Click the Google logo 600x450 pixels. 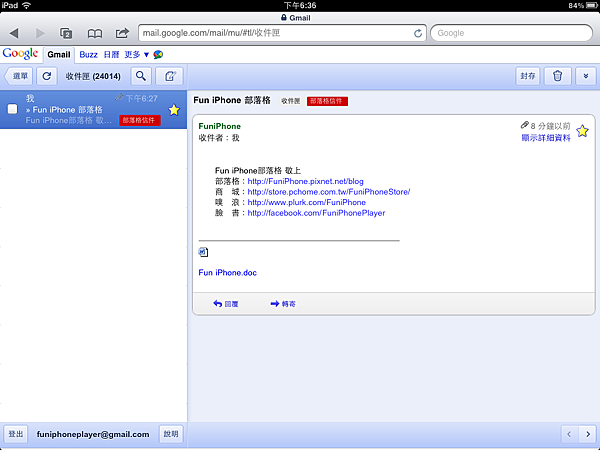(20, 54)
